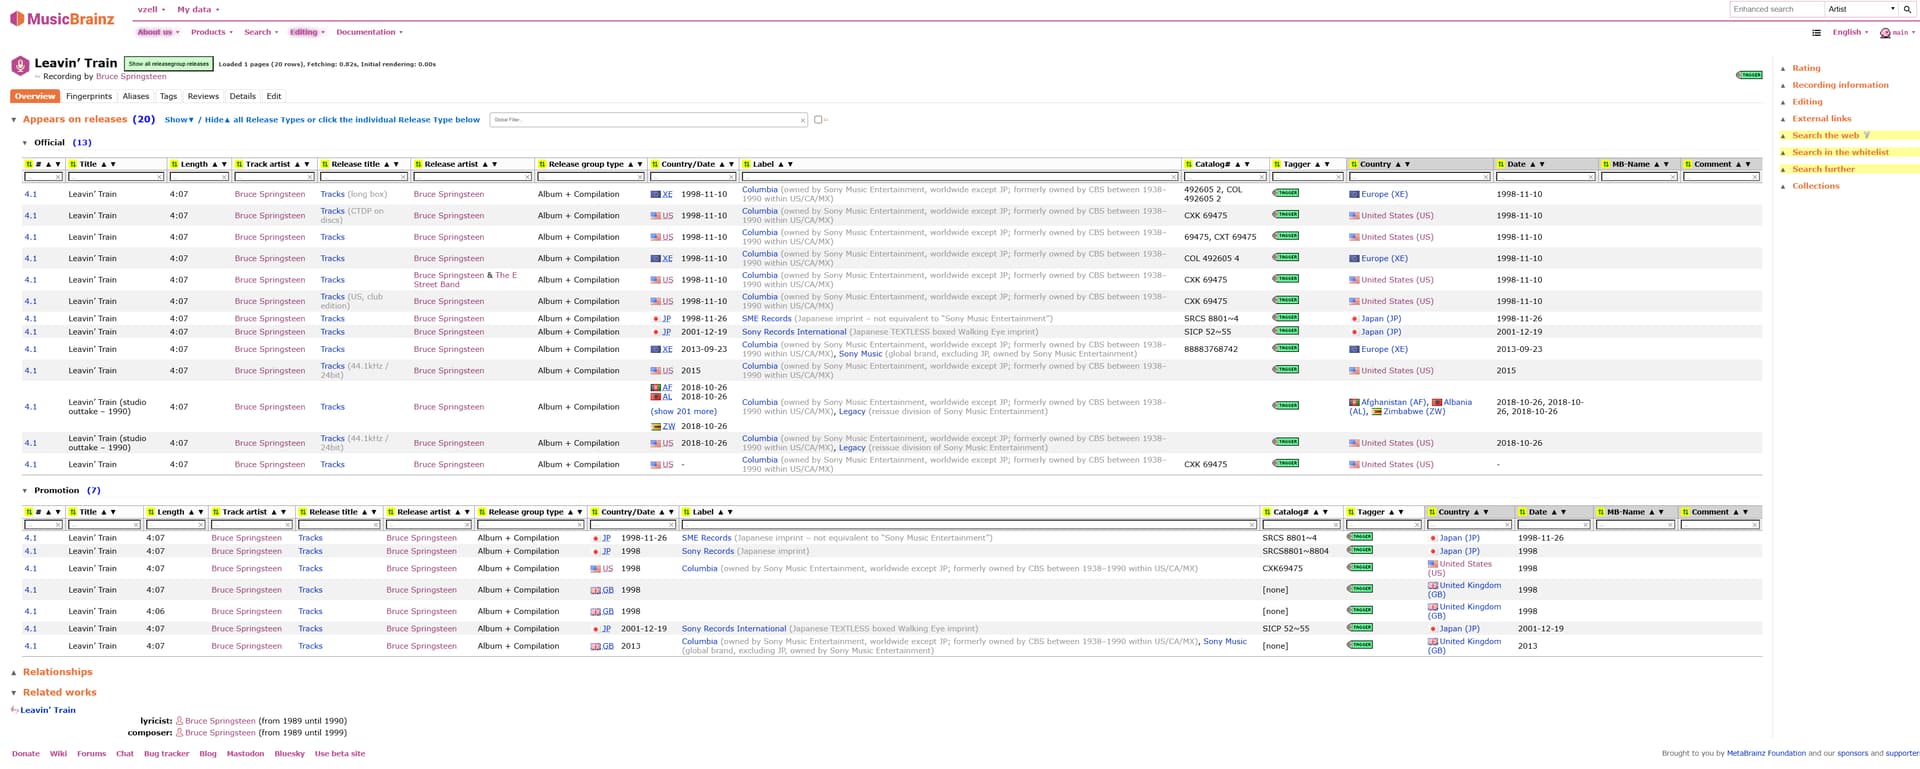Open the English language menu
The image size is (1920, 769).
click(1849, 32)
